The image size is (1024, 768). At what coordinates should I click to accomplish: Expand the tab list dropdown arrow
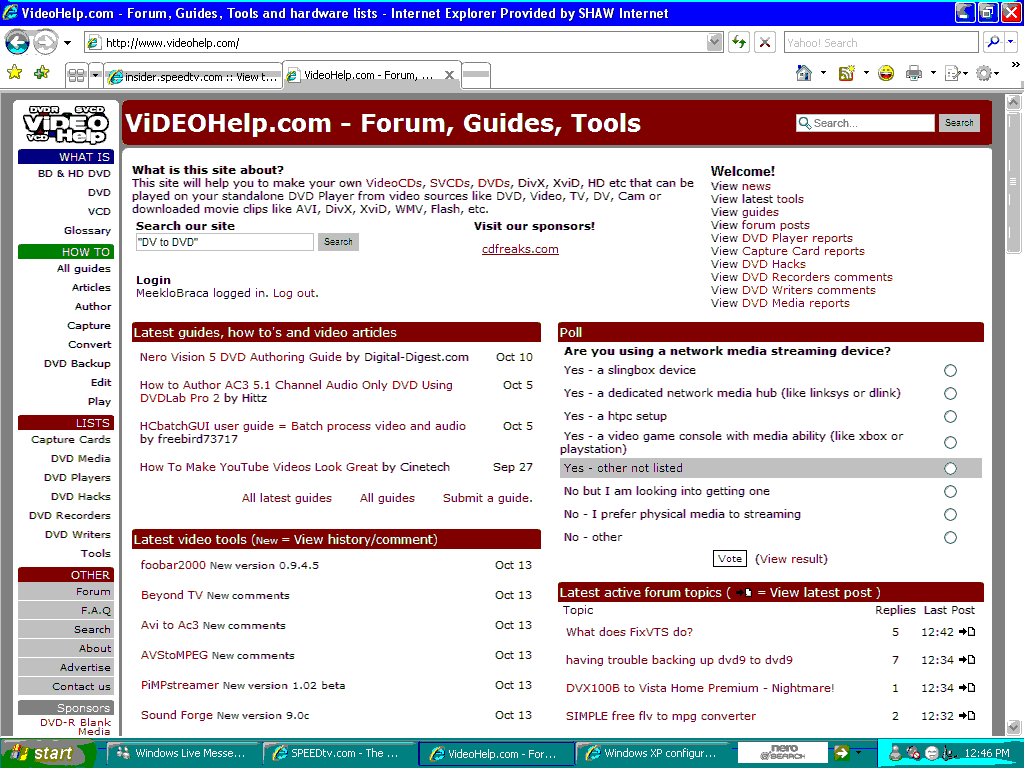pyautogui.click(x=95, y=75)
